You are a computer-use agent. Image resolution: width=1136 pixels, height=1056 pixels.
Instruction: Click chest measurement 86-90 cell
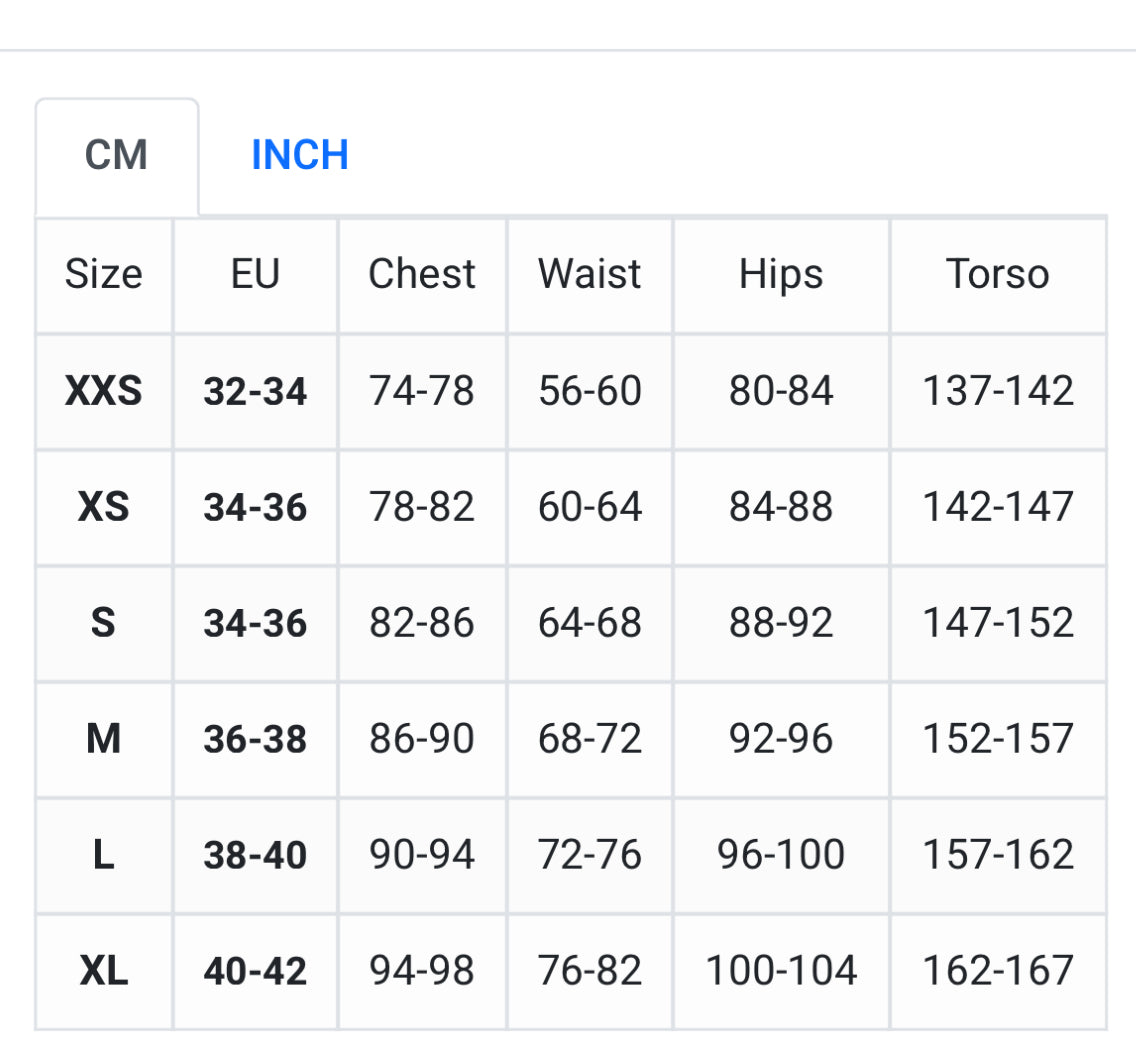[422, 739]
